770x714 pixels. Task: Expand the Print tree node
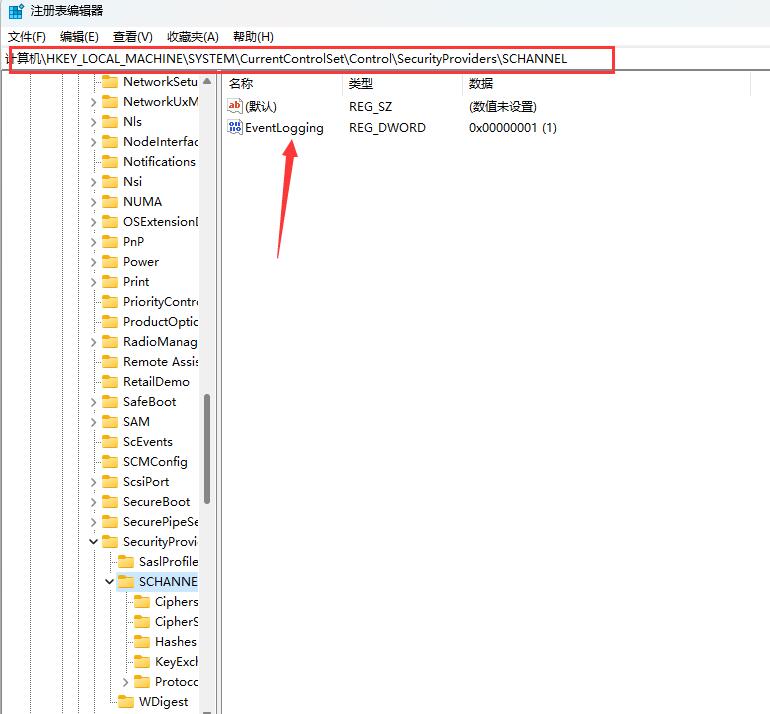pyautogui.click(x=93, y=282)
